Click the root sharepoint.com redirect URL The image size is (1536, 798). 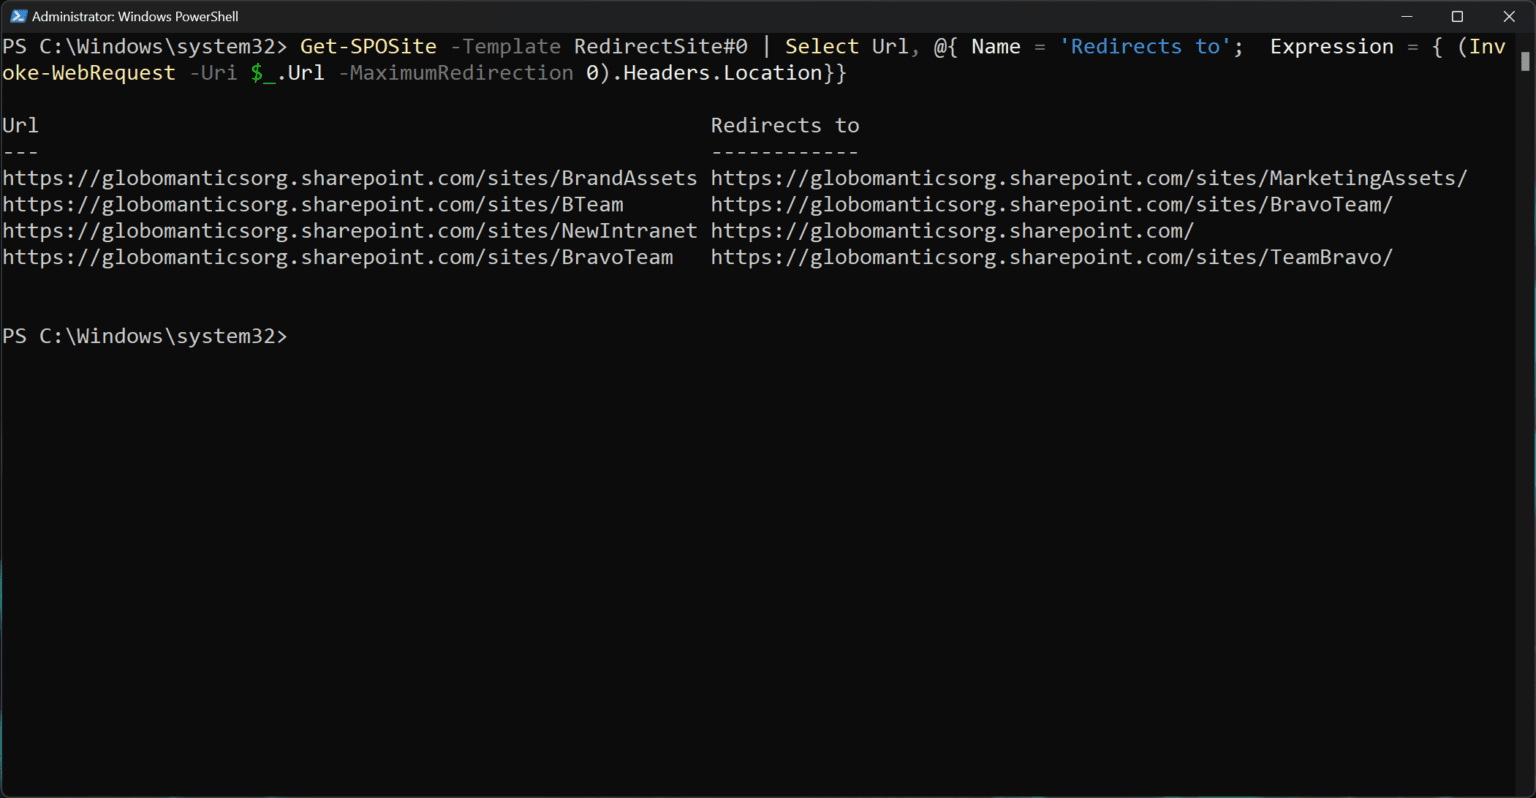tap(950, 231)
